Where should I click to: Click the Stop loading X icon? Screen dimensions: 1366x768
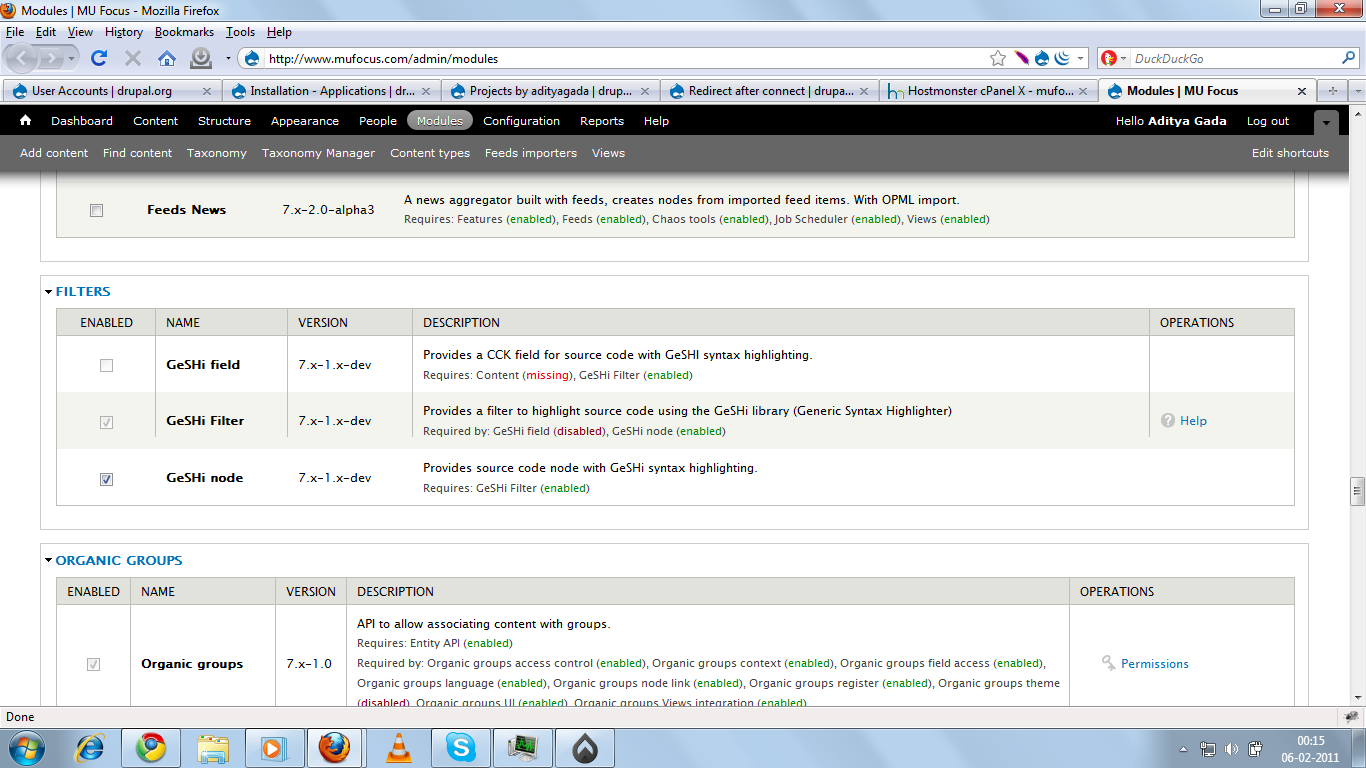[x=133, y=58]
